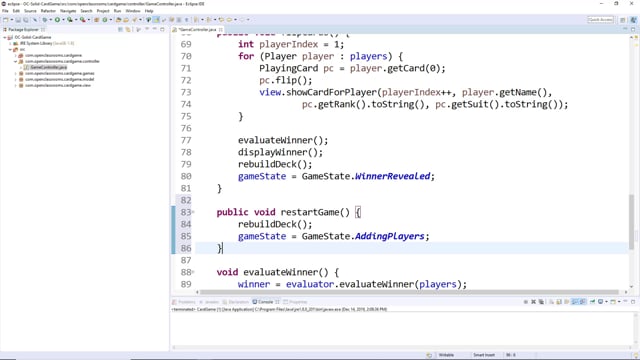640x360 pixels.
Task: Click the editor horizontal scrollbar
Action: 409,292
